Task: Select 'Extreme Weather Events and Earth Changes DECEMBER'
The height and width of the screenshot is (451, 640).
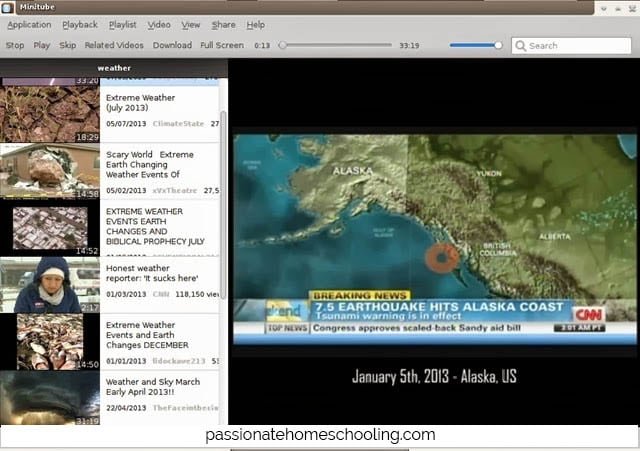Action: click(x=147, y=335)
